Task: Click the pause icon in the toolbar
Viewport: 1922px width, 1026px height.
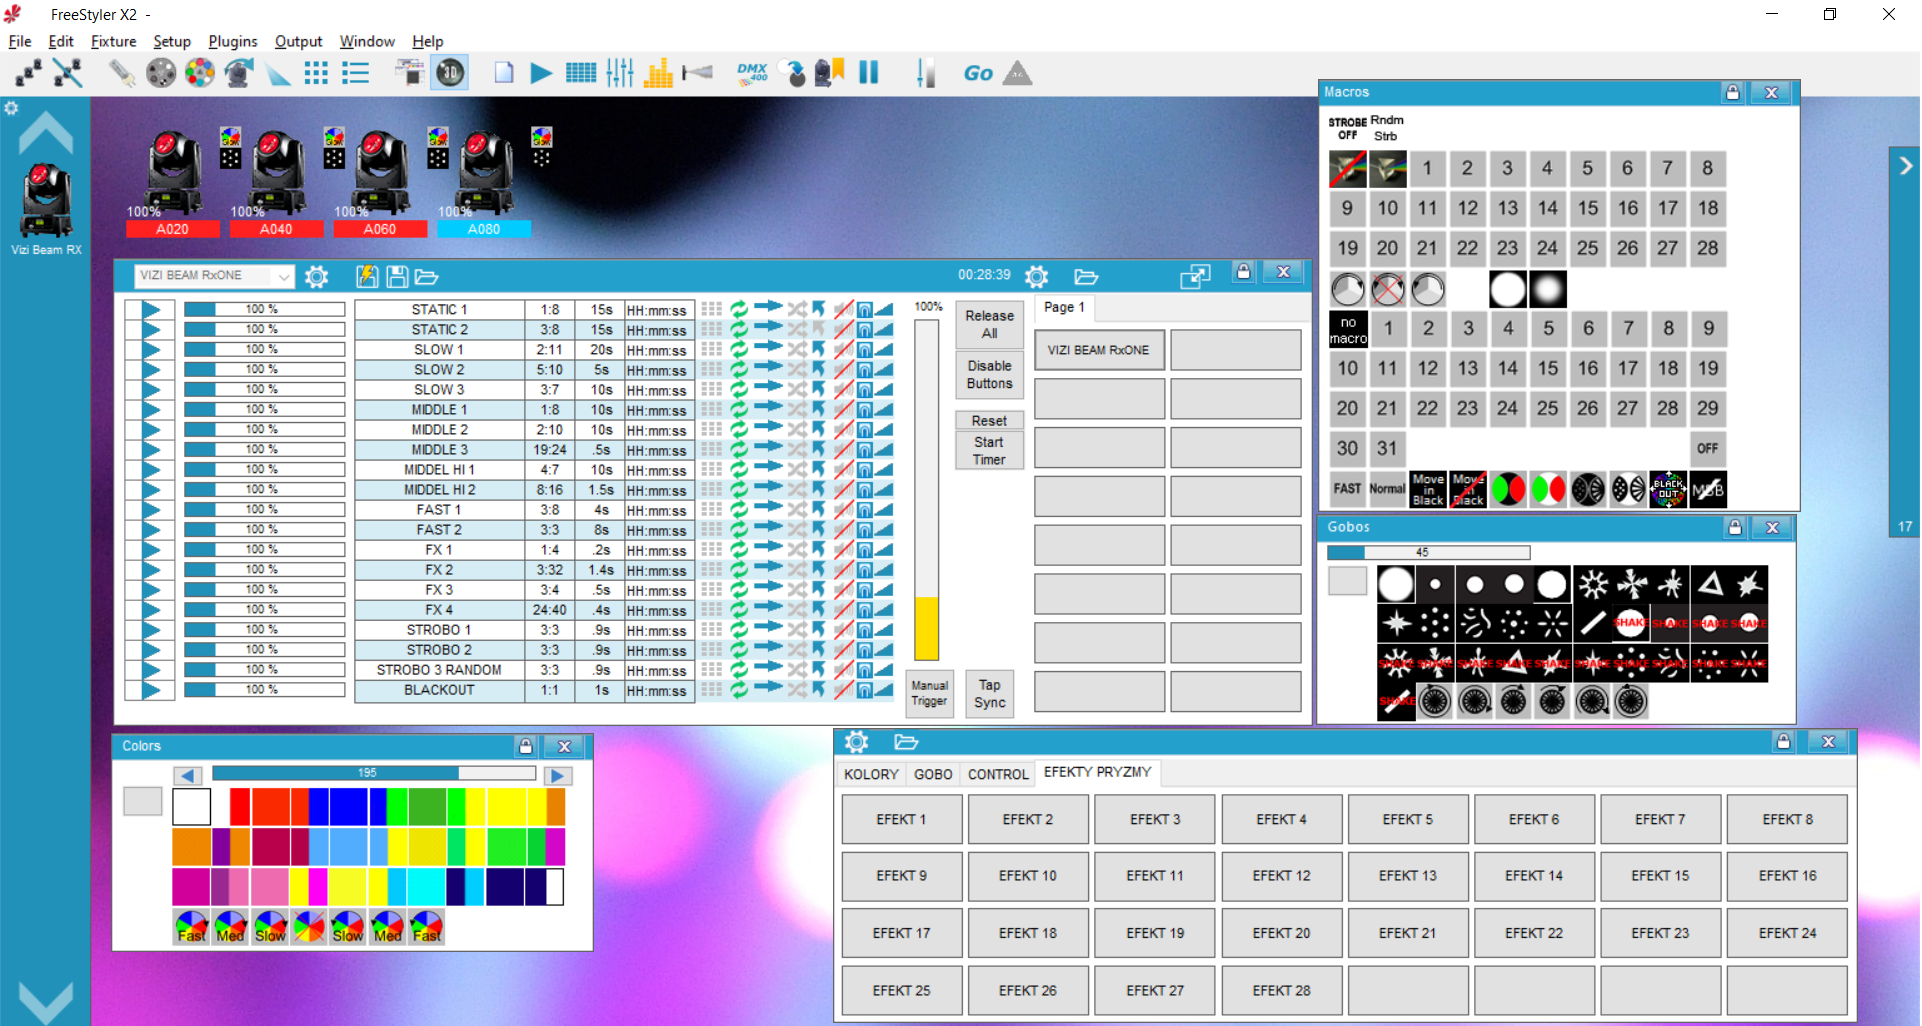Action: pyautogui.click(x=868, y=72)
